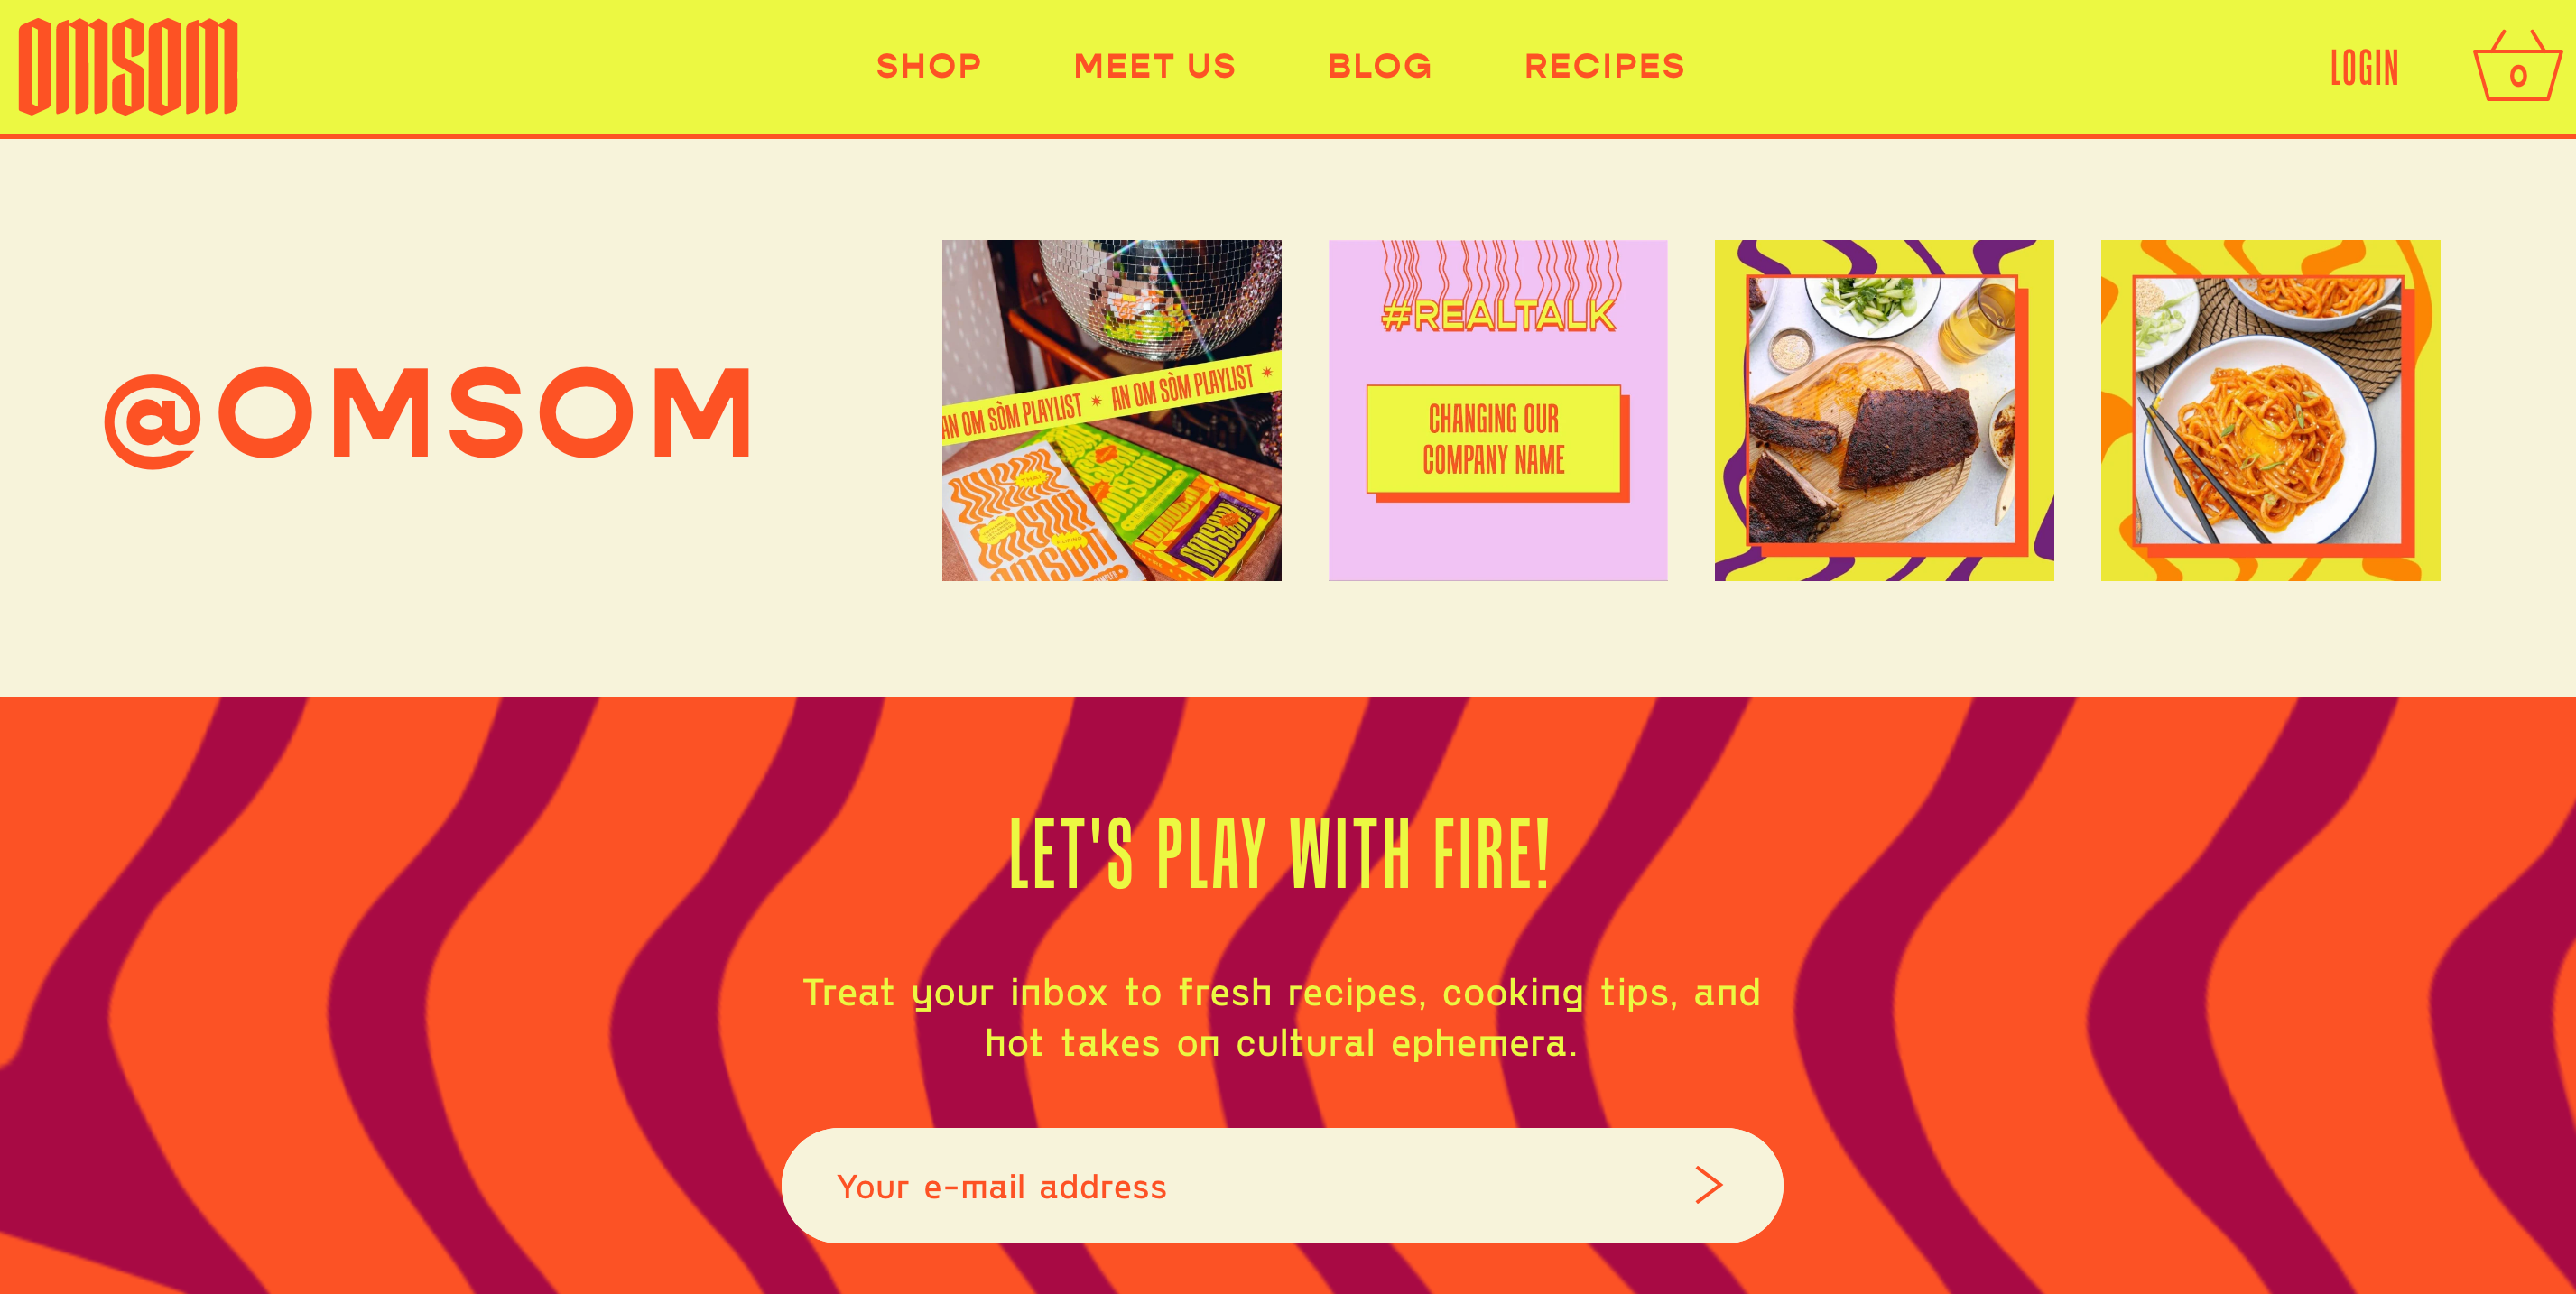
Task: View the #RealTalk company name post
Action: [1497, 410]
